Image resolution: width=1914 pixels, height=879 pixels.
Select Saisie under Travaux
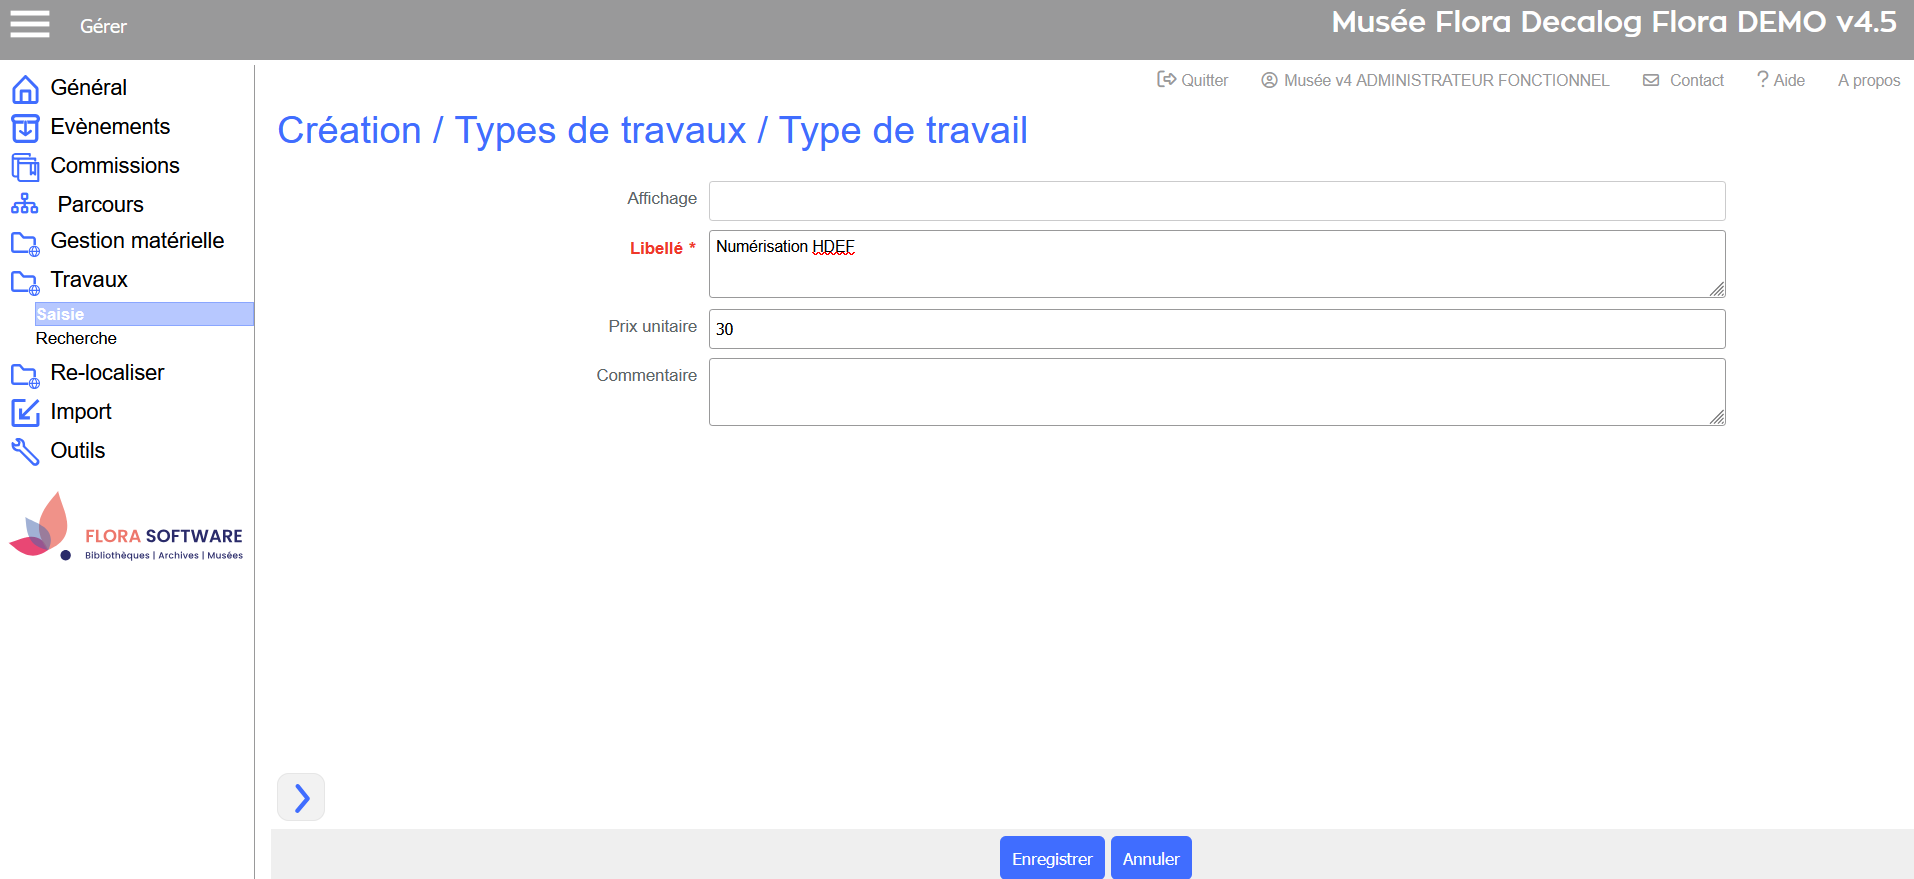click(x=60, y=314)
